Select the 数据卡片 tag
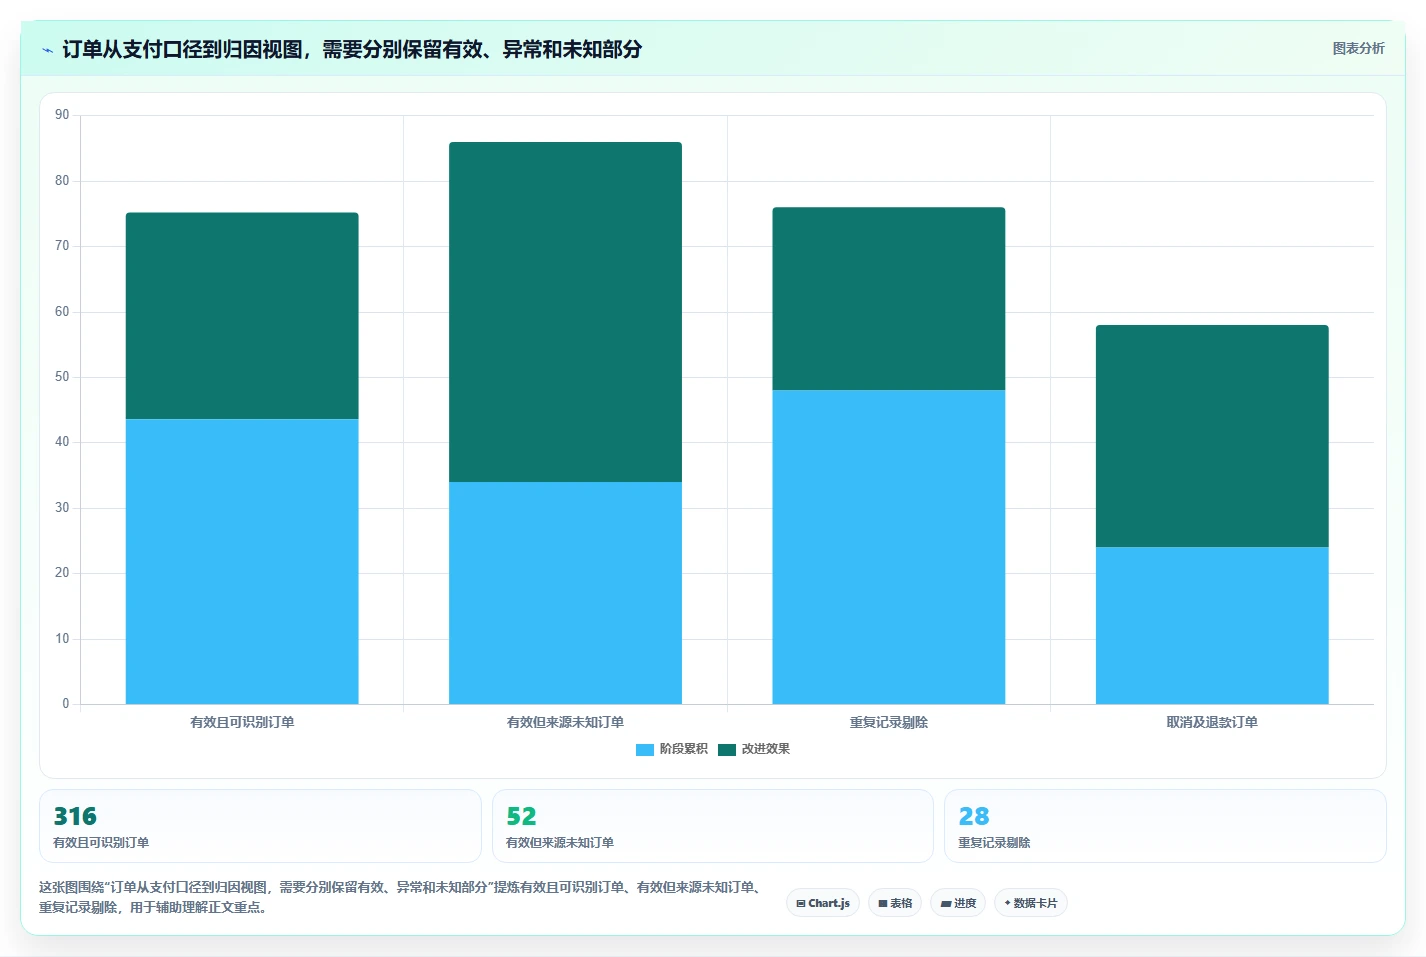The height and width of the screenshot is (957, 1426). coord(1031,903)
